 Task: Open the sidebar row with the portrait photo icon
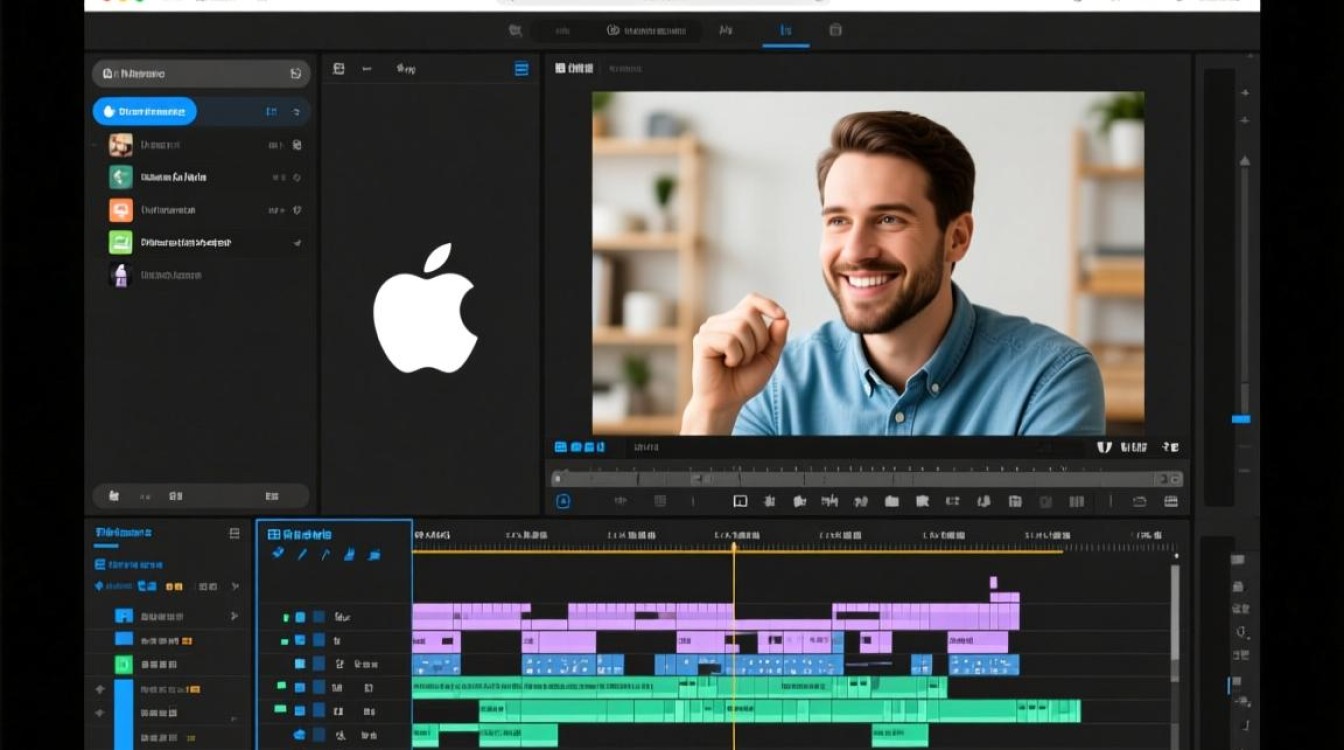point(201,145)
